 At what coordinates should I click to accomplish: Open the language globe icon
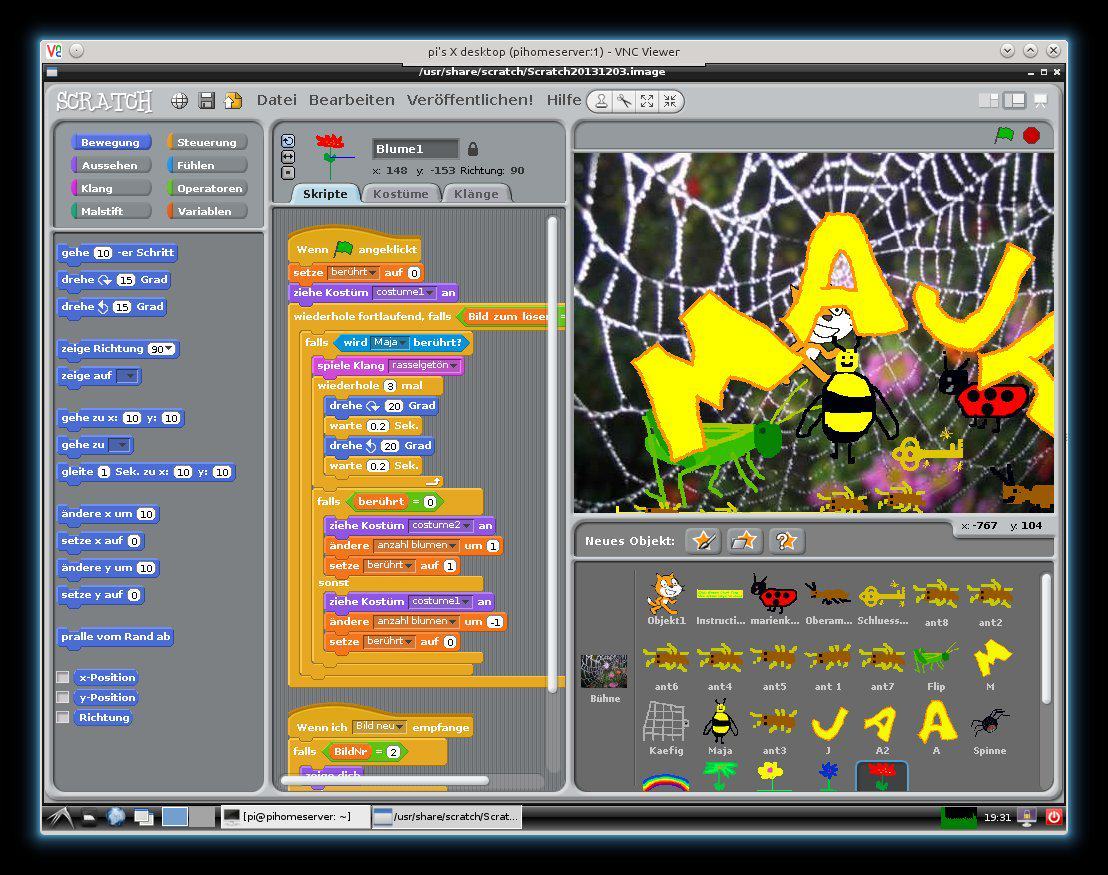point(180,100)
